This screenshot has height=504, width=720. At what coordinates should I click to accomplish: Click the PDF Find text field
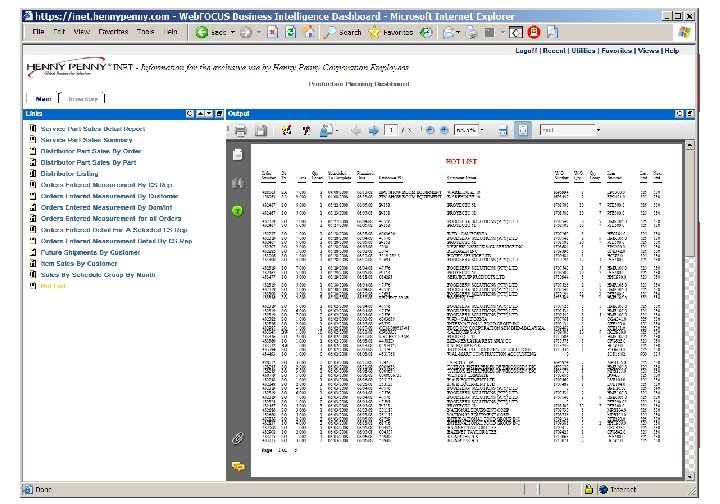[568, 130]
